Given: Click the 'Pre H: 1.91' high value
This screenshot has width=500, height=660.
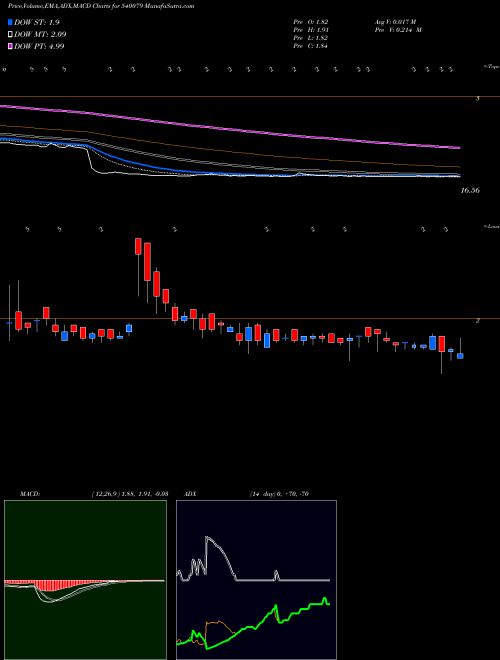Looking at the screenshot, I should point(311,30).
